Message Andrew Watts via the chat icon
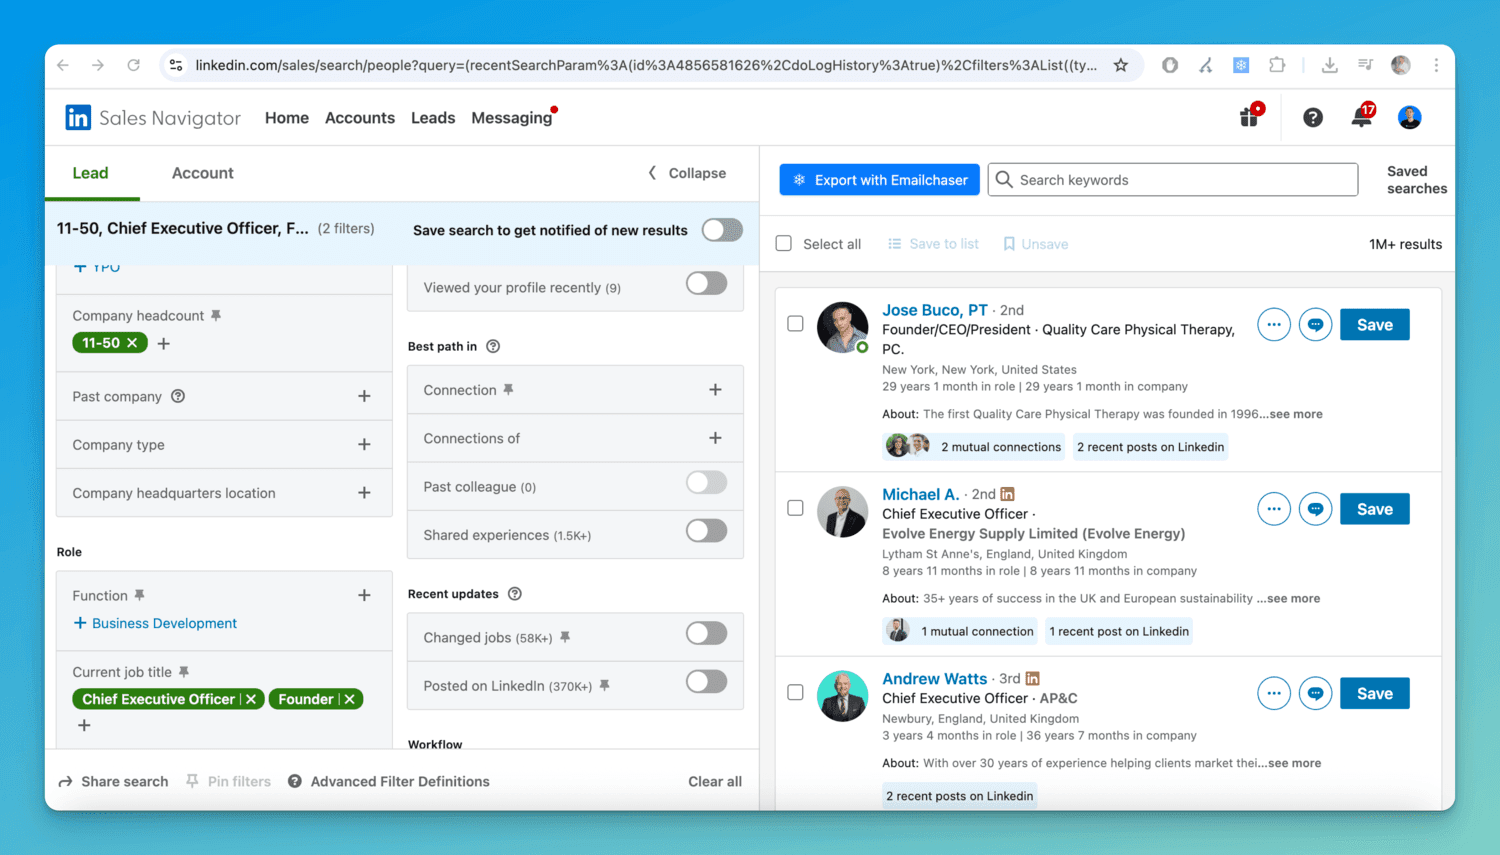This screenshot has width=1500, height=855. pyautogui.click(x=1316, y=693)
